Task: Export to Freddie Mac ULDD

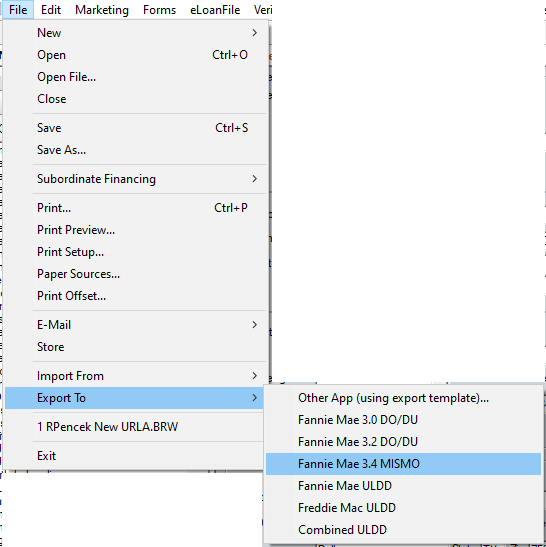Action: pyautogui.click(x=403, y=508)
